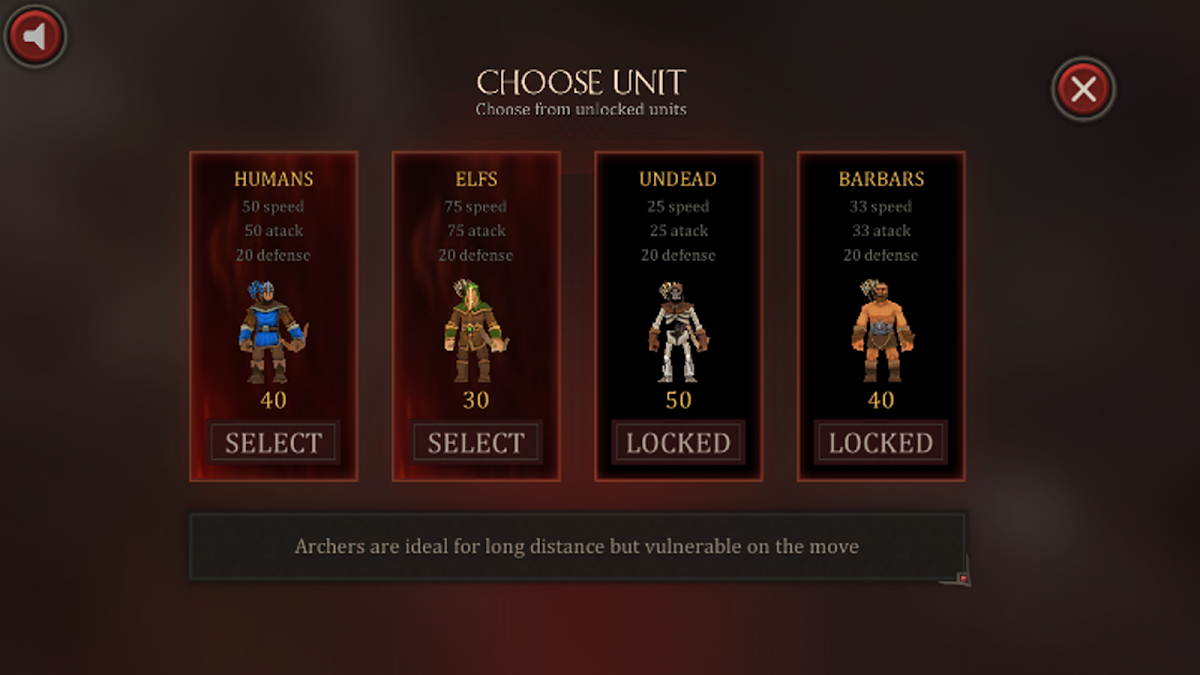
Task: Click the Undead card title
Action: tap(678, 179)
